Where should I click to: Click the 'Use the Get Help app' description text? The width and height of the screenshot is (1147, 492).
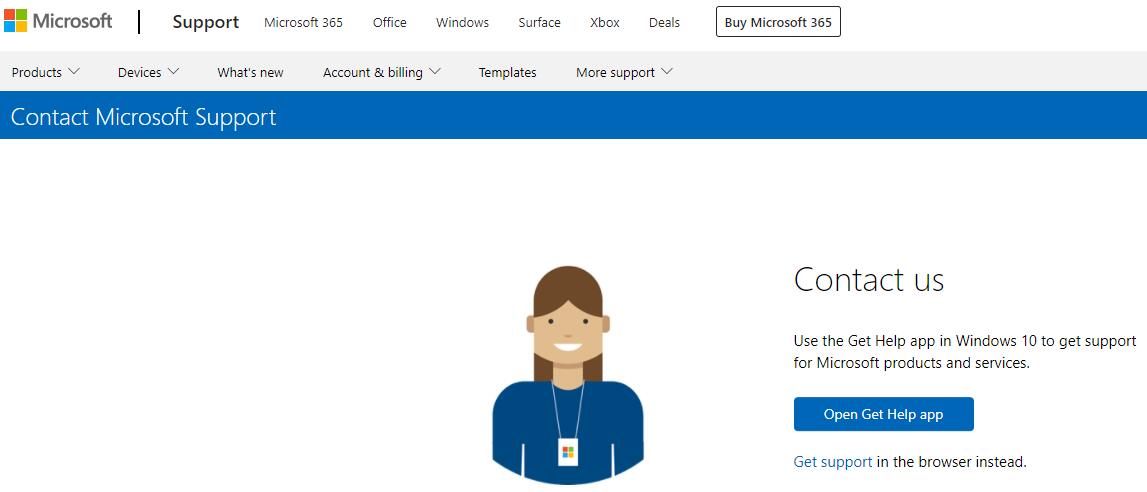pos(965,352)
